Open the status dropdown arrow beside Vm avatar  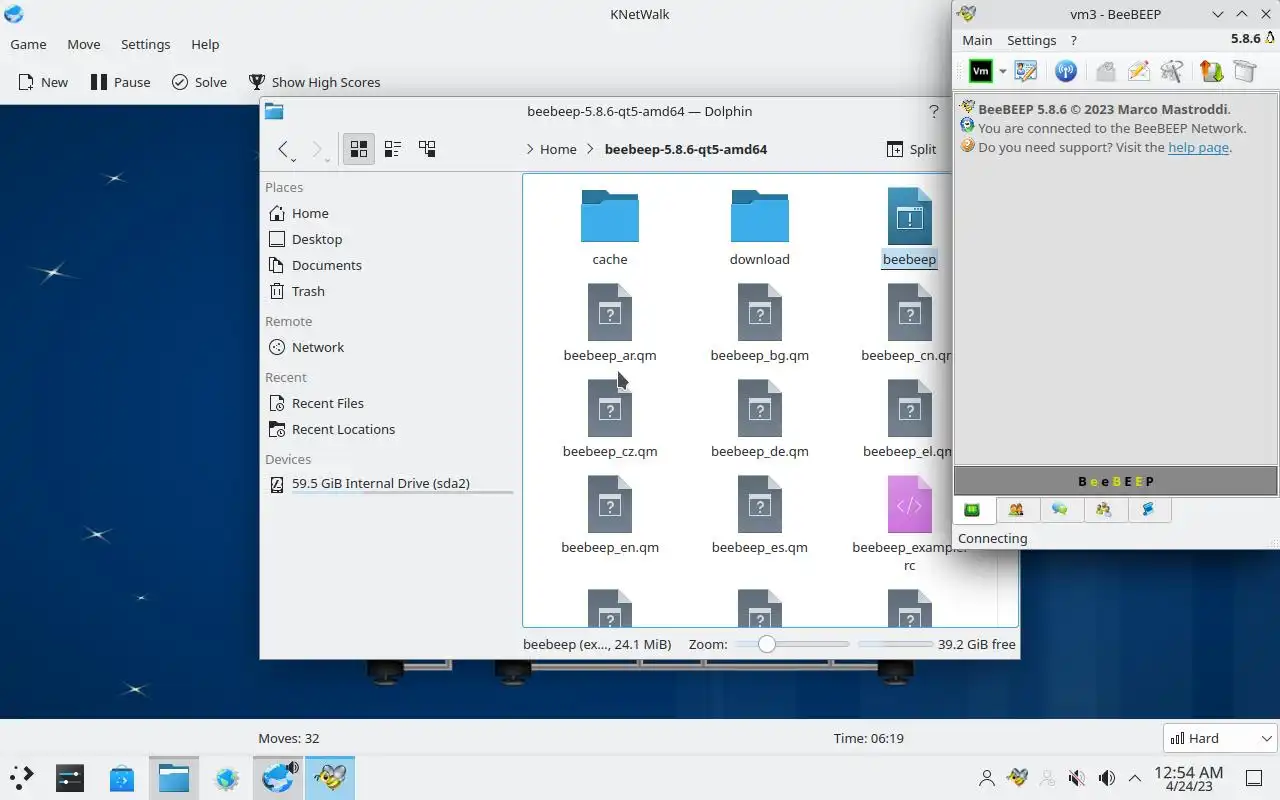point(1002,71)
